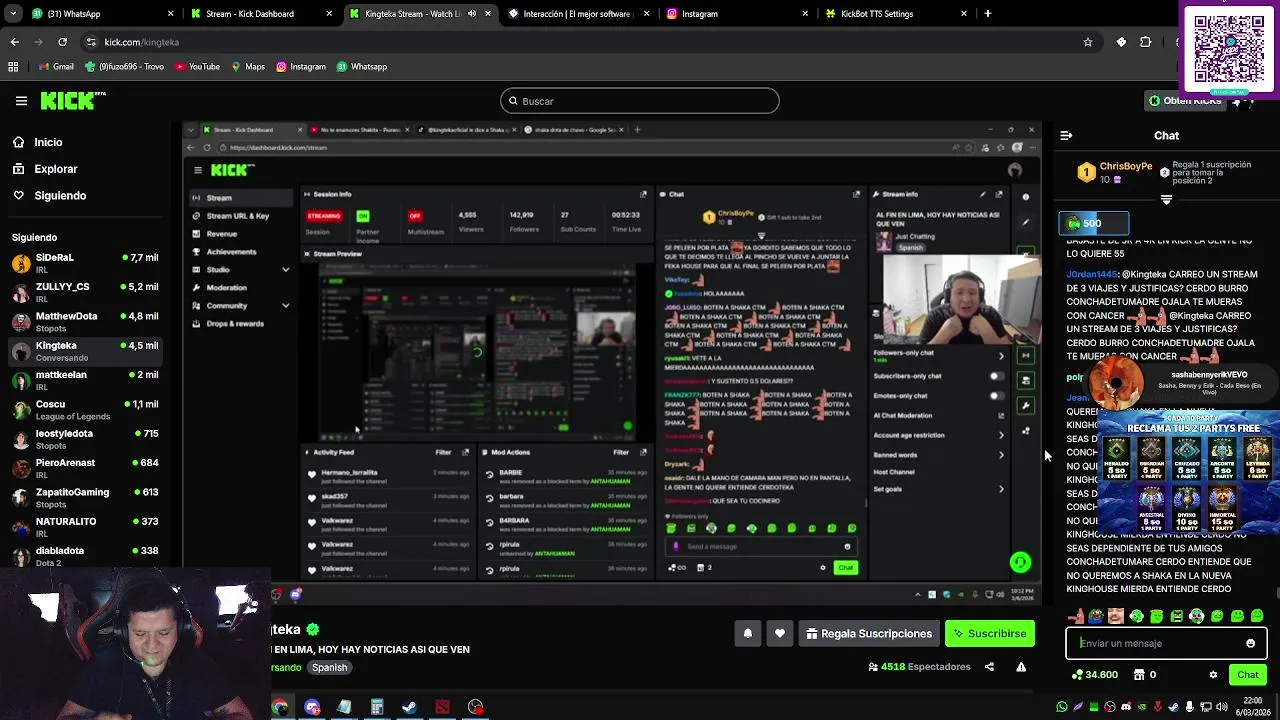This screenshot has width=1280, height=720.
Task: Open Siguiendo in Kick sidebar
Action: click(60, 196)
